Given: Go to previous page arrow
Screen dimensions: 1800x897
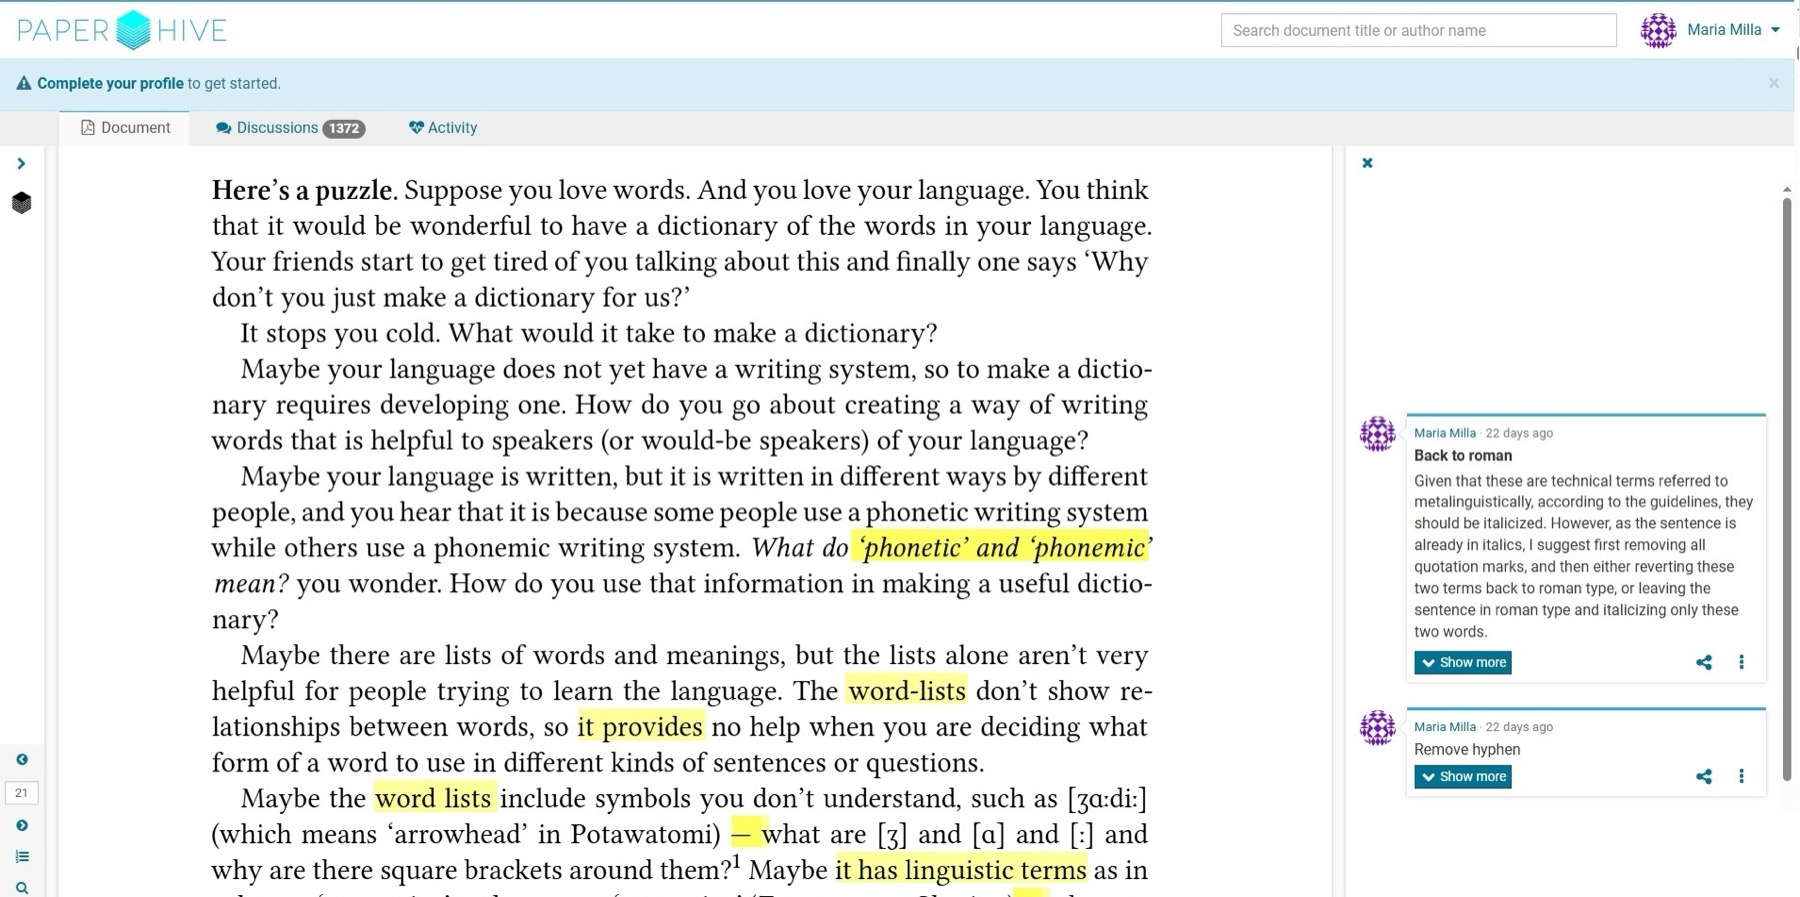Looking at the screenshot, I should [22, 760].
